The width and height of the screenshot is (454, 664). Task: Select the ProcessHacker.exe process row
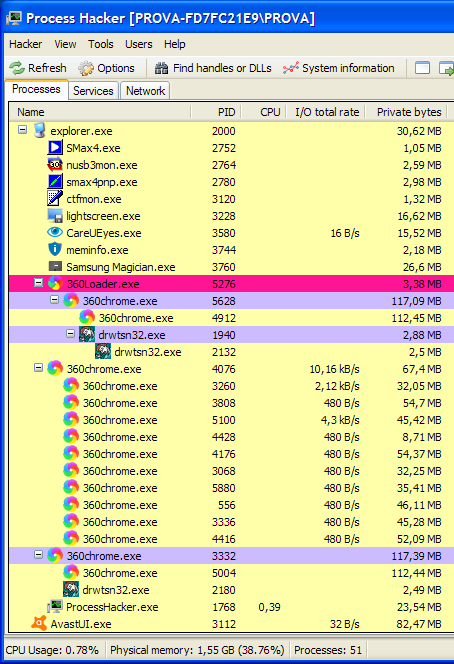(x=231, y=607)
